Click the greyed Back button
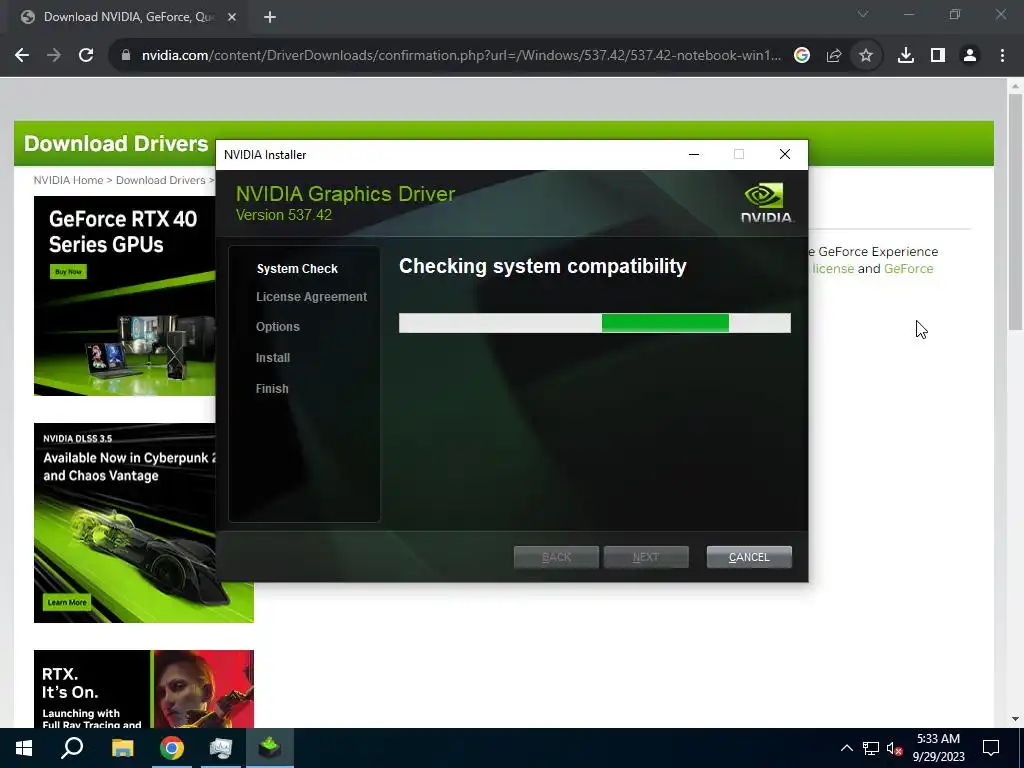The width and height of the screenshot is (1024, 768). click(x=556, y=557)
